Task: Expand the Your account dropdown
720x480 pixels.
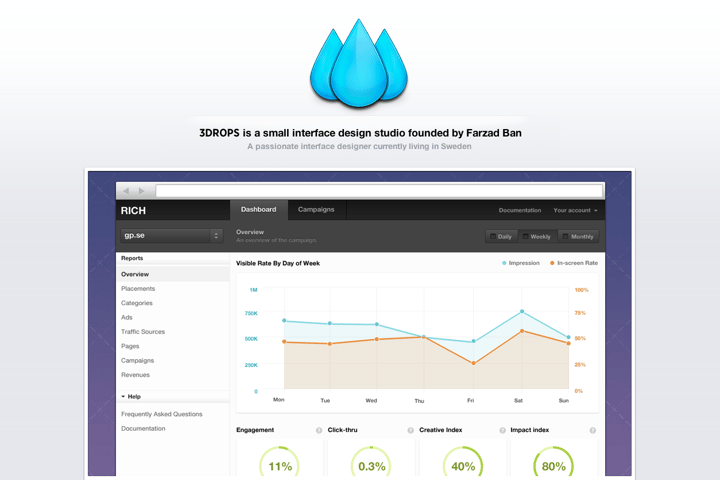Action: point(575,210)
